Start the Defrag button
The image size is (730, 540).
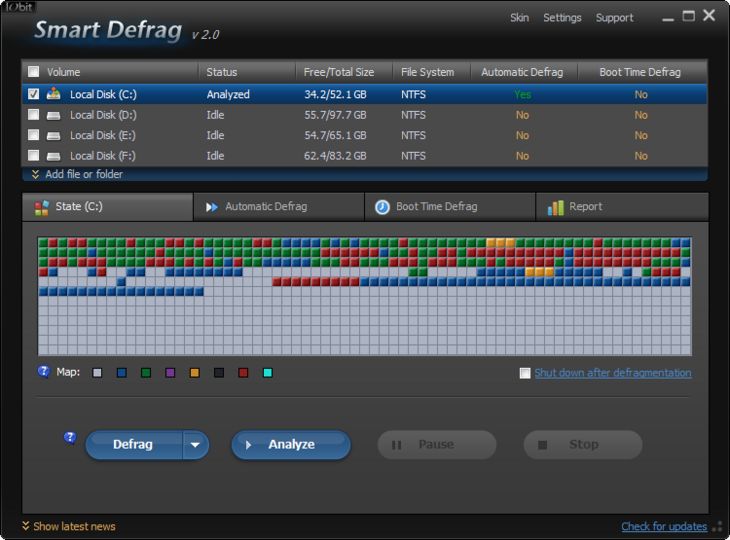coord(134,445)
